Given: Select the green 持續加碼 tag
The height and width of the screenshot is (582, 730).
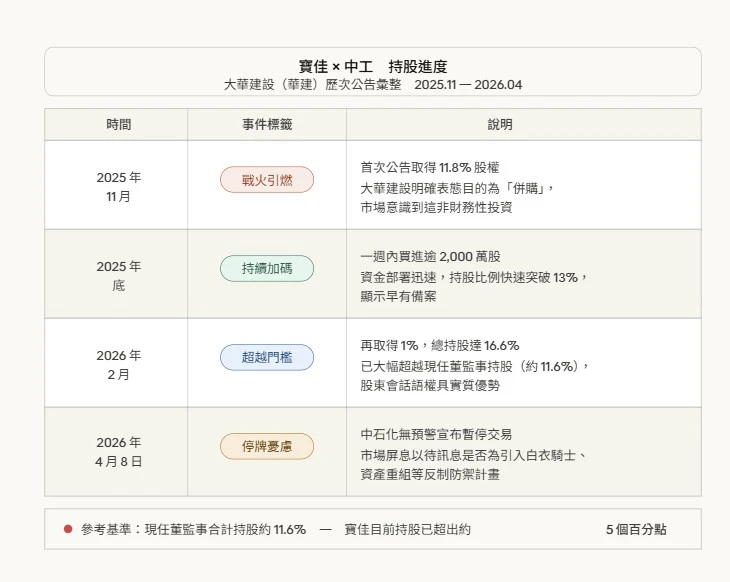Looking at the screenshot, I should [x=267, y=269].
